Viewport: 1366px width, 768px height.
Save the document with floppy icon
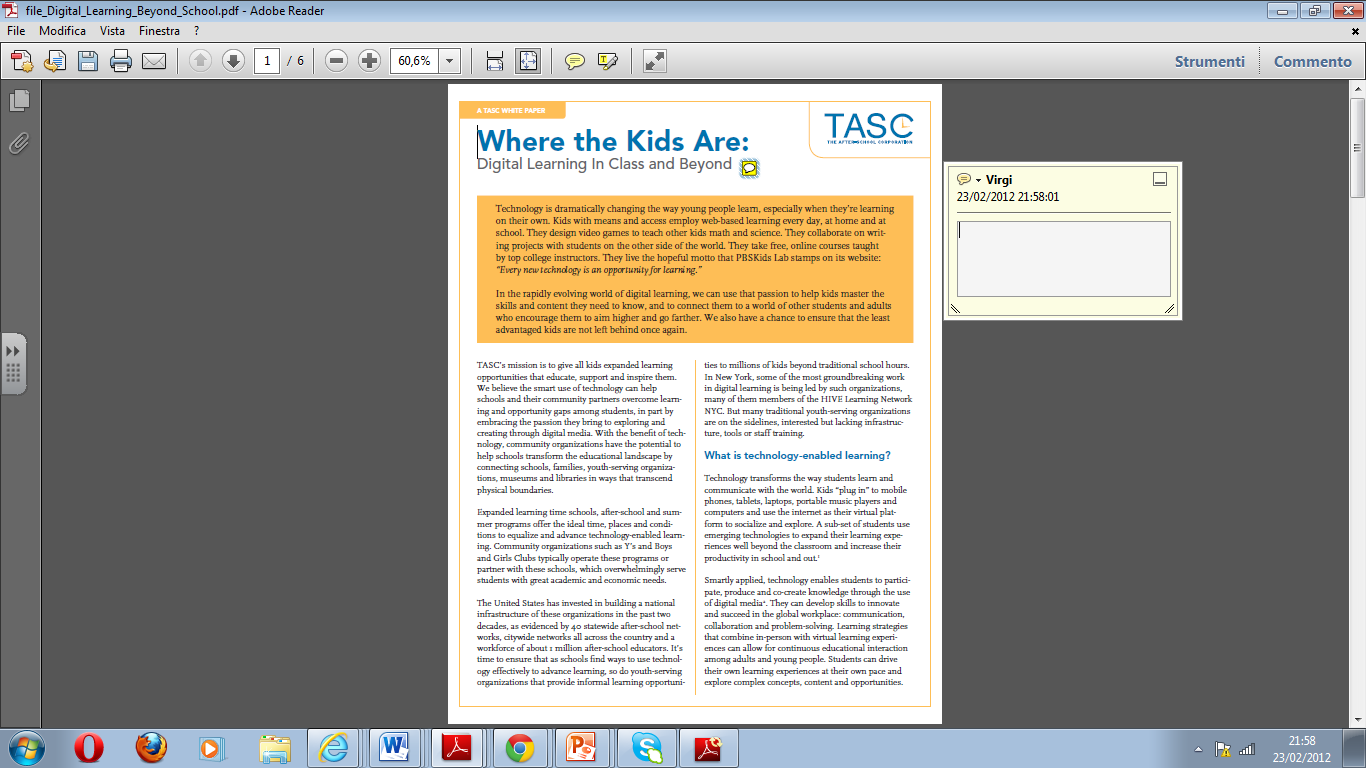click(x=88, y=61)
